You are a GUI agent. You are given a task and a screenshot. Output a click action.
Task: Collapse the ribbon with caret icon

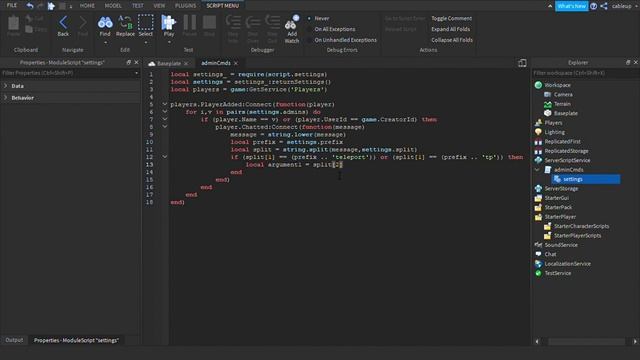click(x=550, y=6)
